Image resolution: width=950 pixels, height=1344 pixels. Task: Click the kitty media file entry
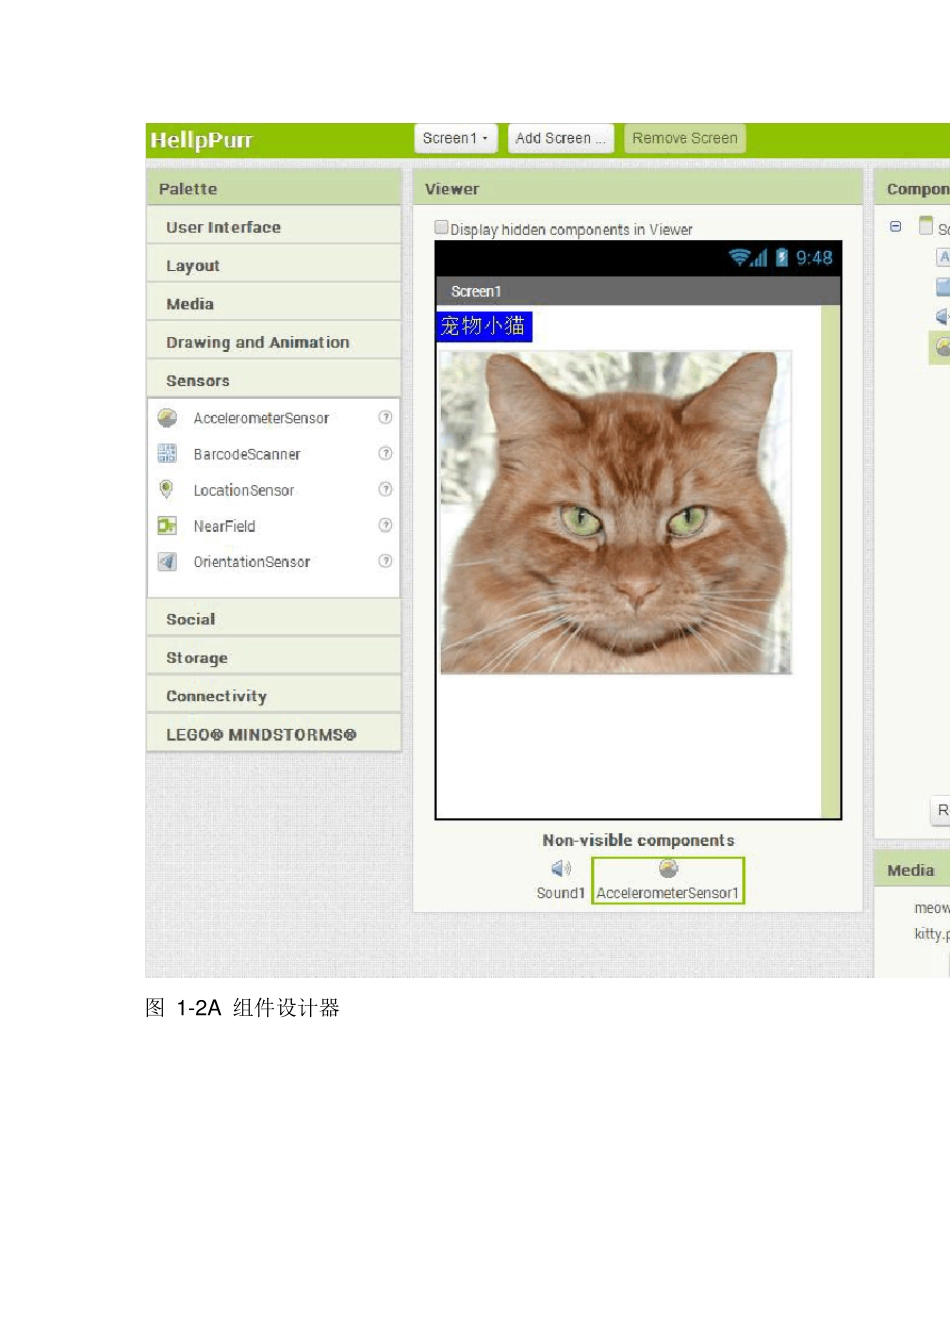click(x=932, y=934)
